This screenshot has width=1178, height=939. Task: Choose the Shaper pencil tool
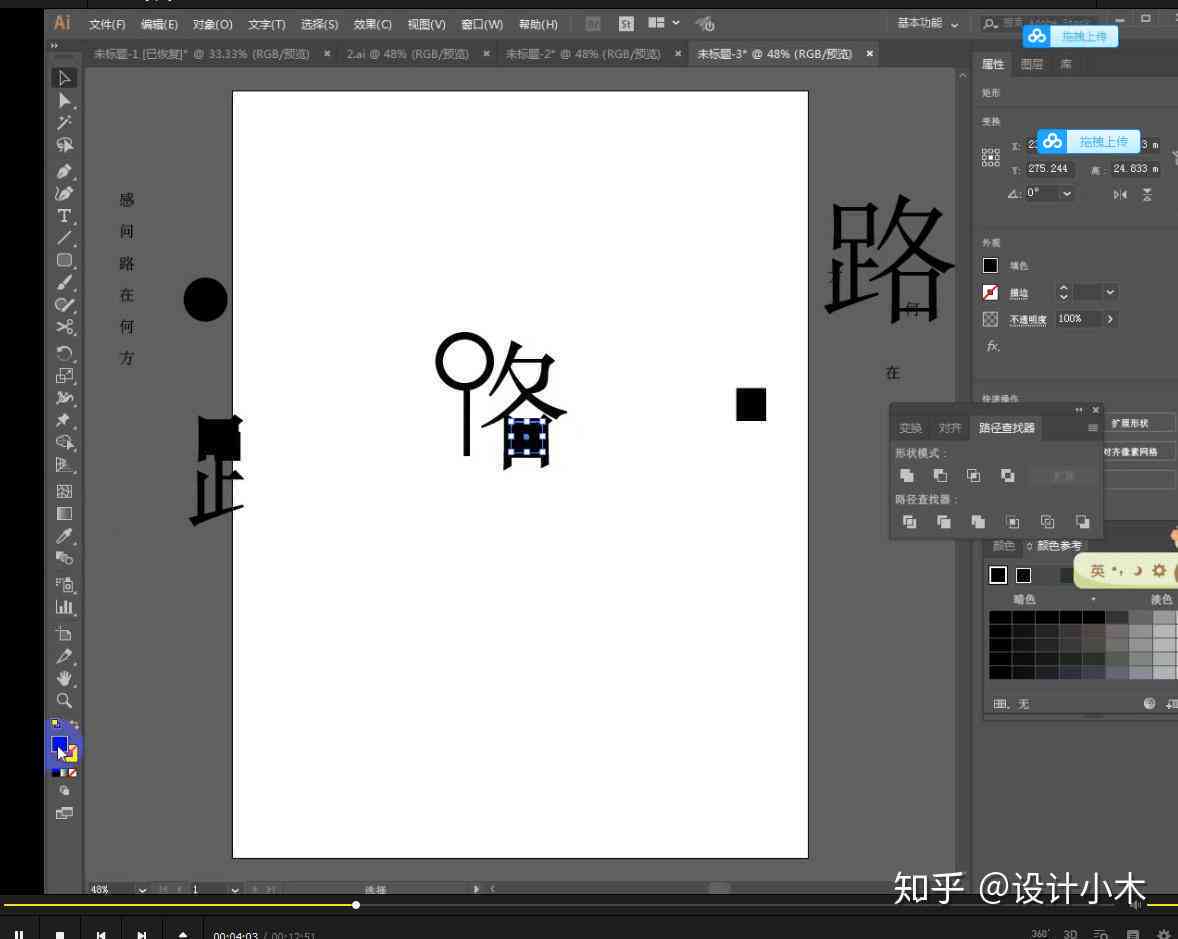(64, 304)
